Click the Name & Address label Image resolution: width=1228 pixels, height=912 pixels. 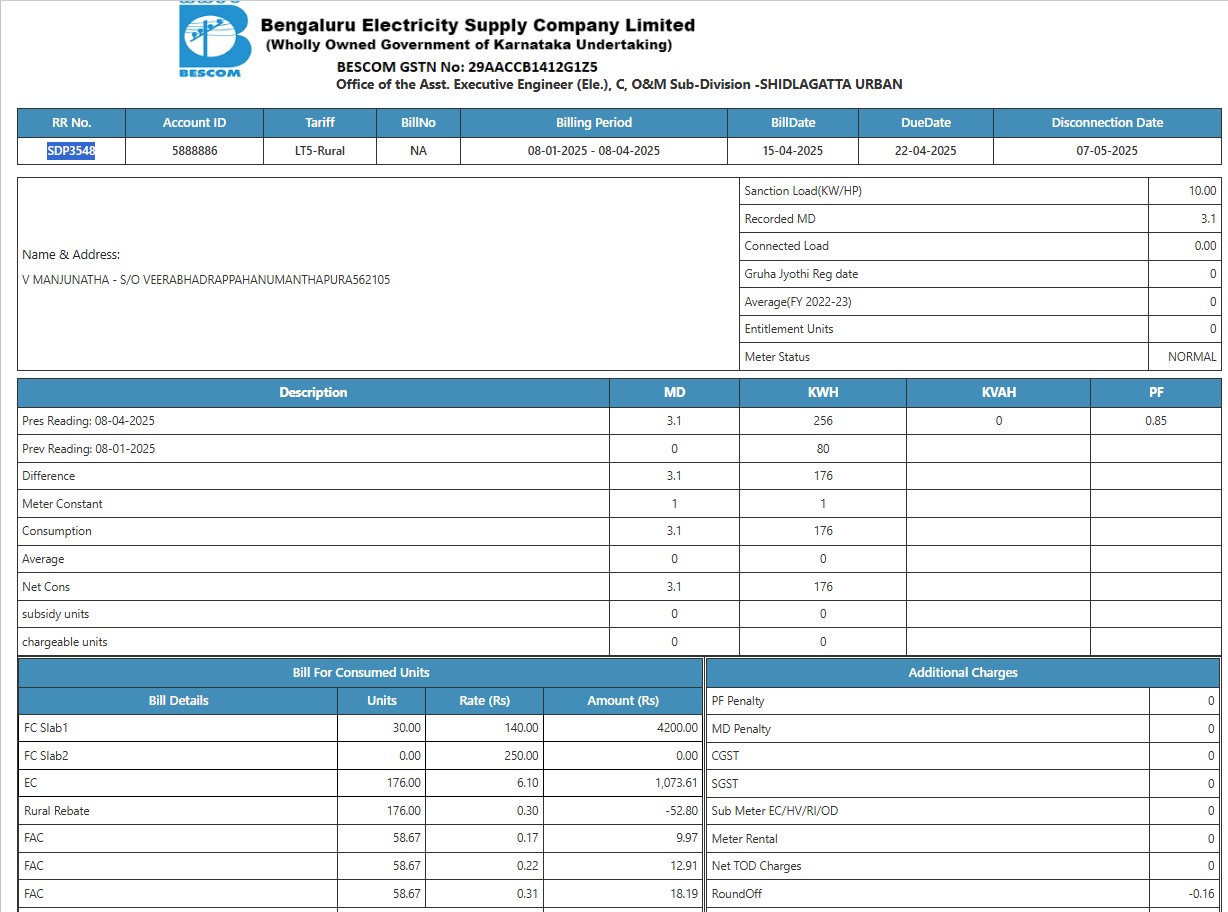pyautogui.click(x=71, y=255)
